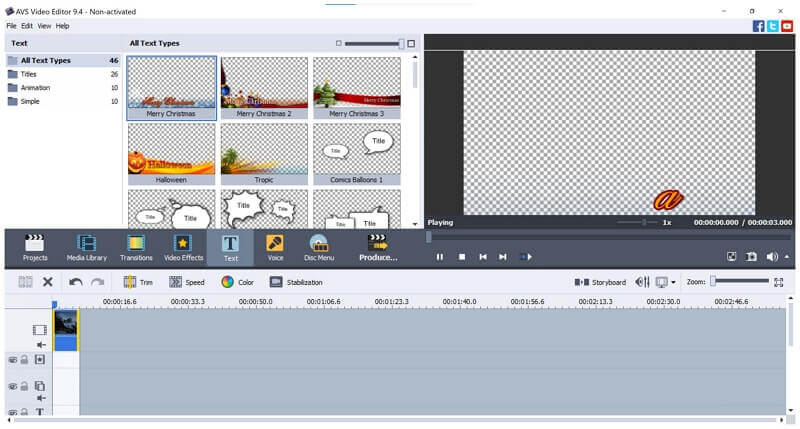This screenshot has height=429, width=800.
Task: Switch preview to full screen
Action: (731, 257)
